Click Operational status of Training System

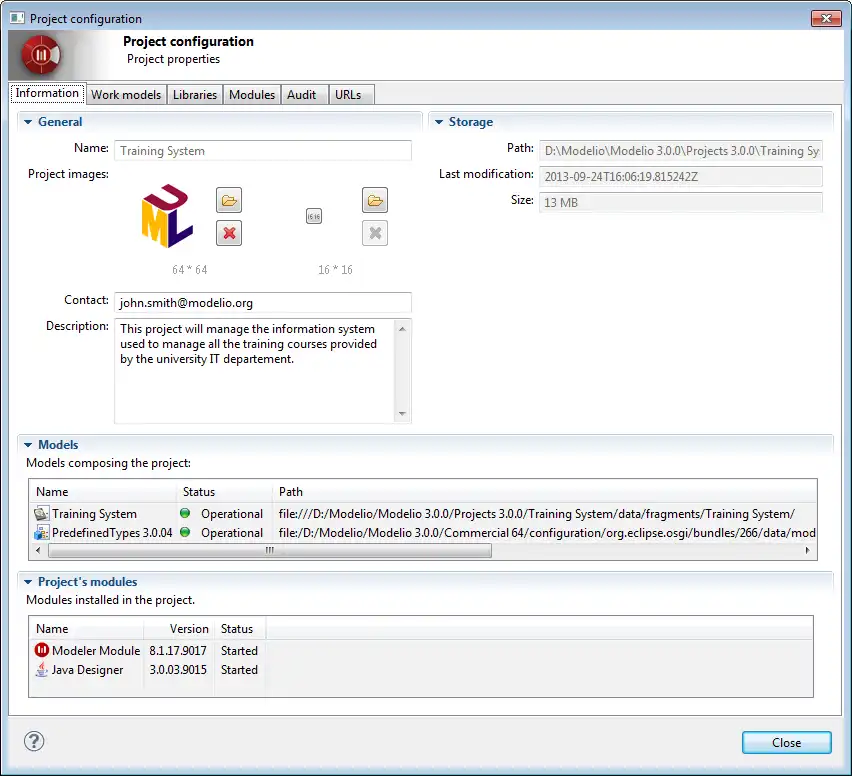232,514
